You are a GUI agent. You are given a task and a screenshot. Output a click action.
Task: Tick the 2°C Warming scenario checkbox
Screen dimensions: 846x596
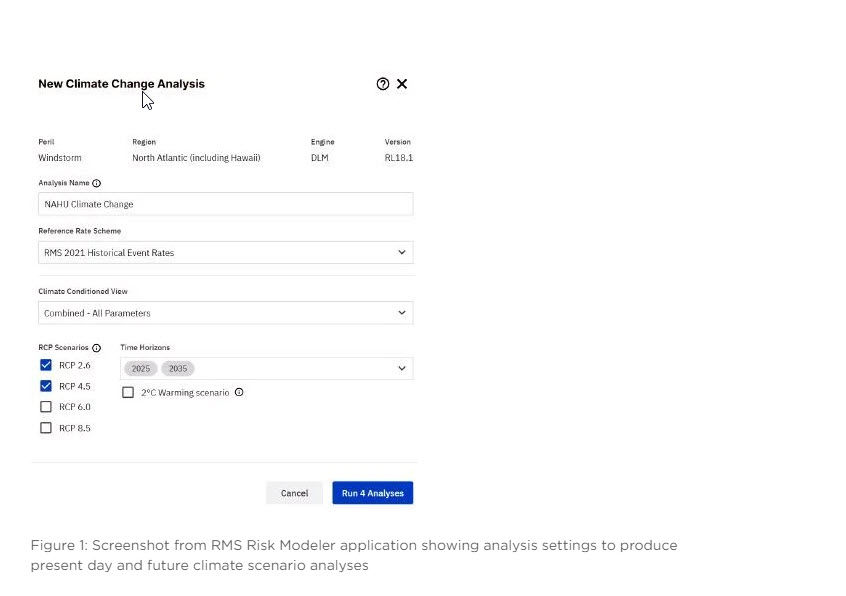(x=128, y=392)
